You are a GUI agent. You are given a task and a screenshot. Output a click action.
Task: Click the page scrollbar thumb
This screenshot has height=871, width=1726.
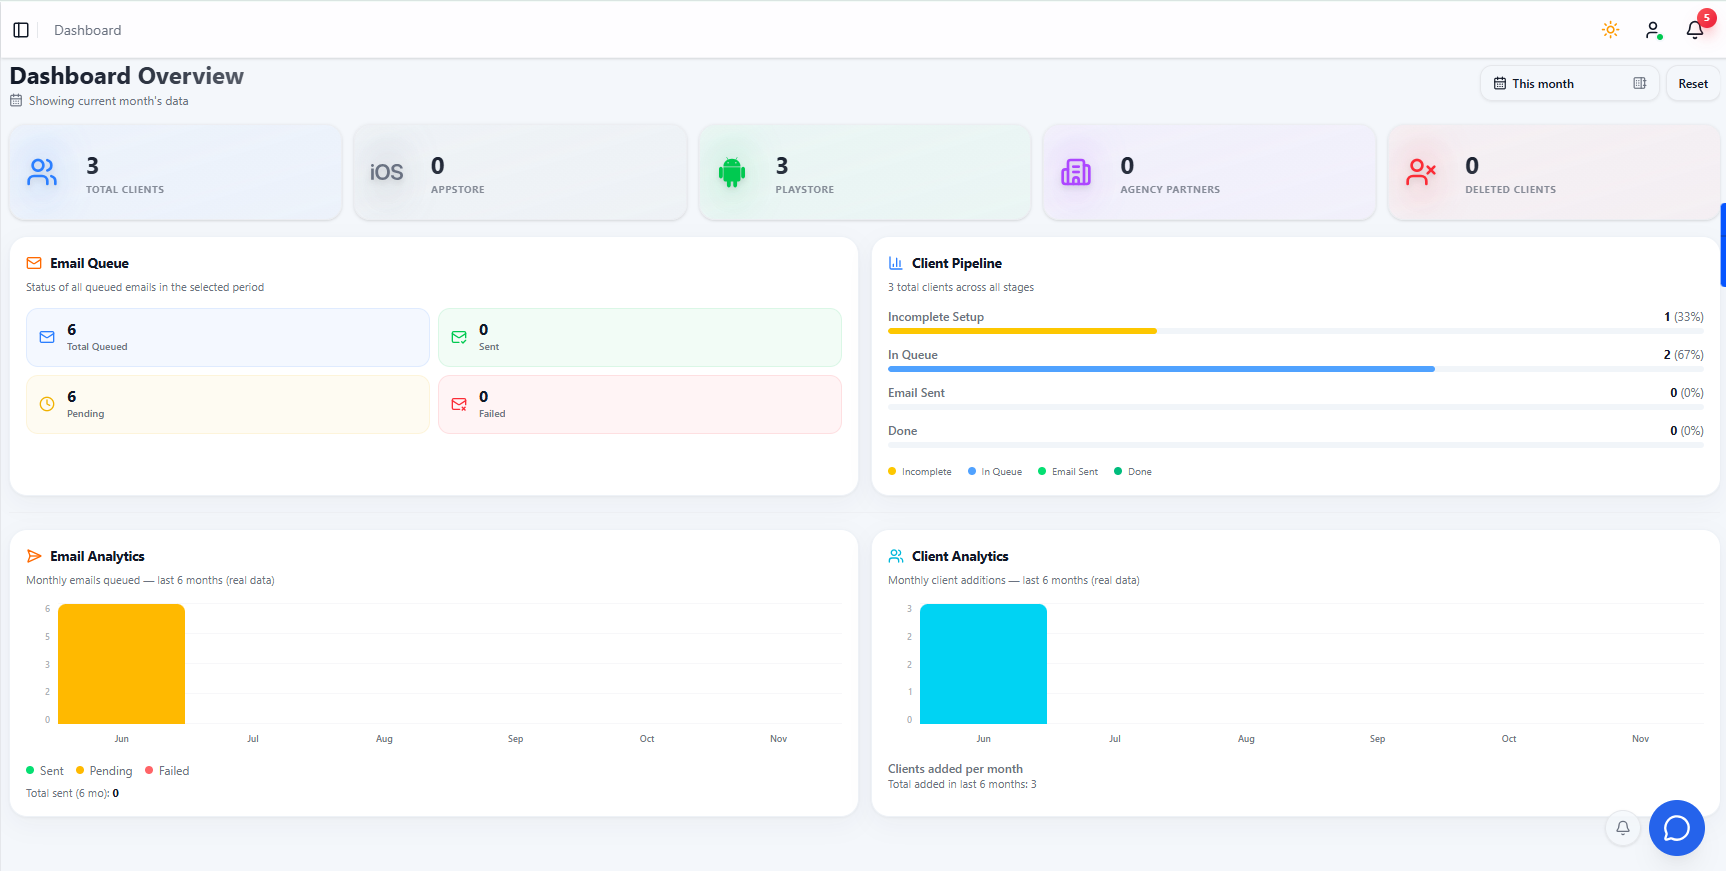point(1722,245)
